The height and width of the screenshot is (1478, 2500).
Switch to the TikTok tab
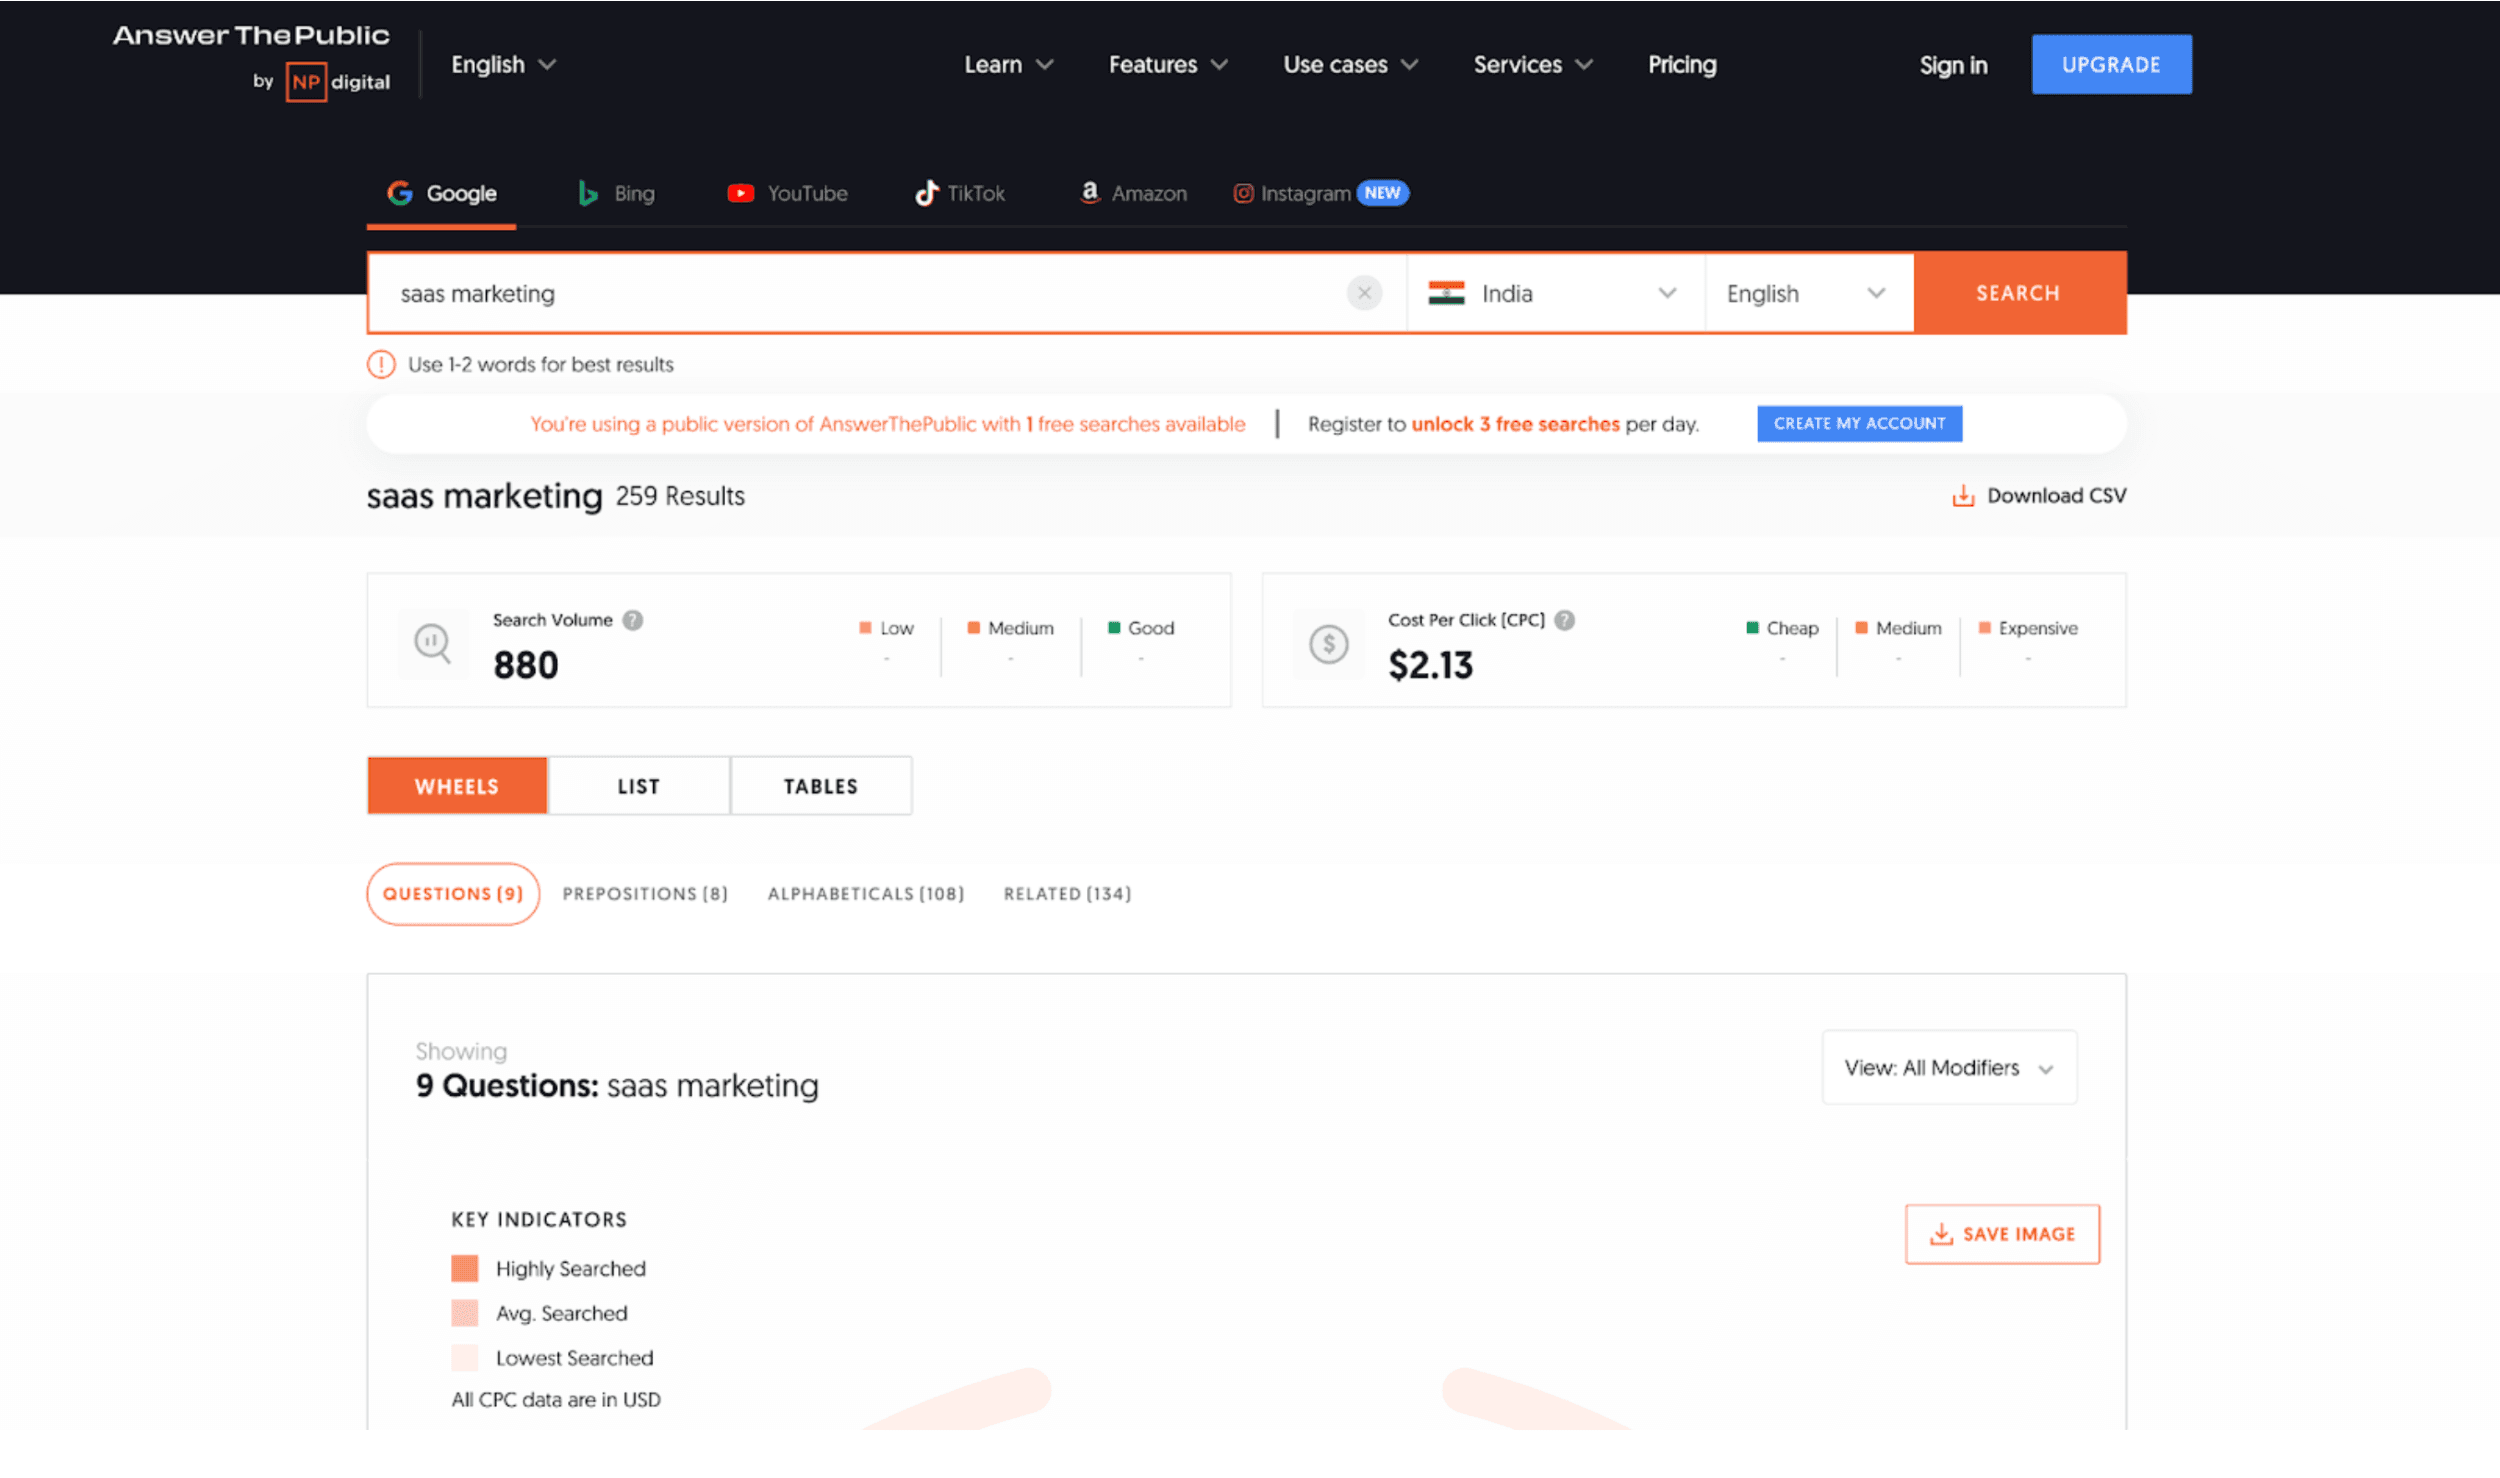tap(960, 193)
